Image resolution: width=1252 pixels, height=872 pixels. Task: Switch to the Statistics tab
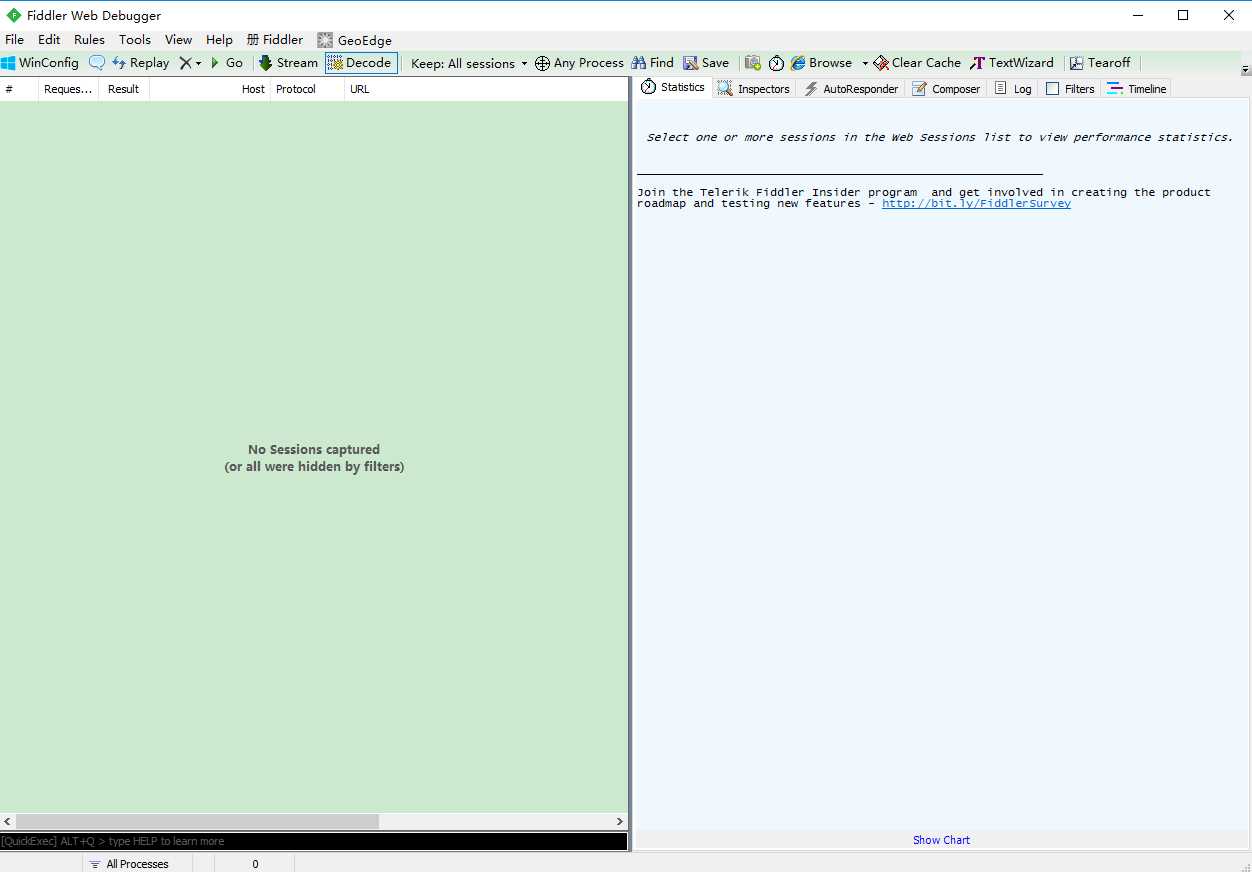point(673,87)
